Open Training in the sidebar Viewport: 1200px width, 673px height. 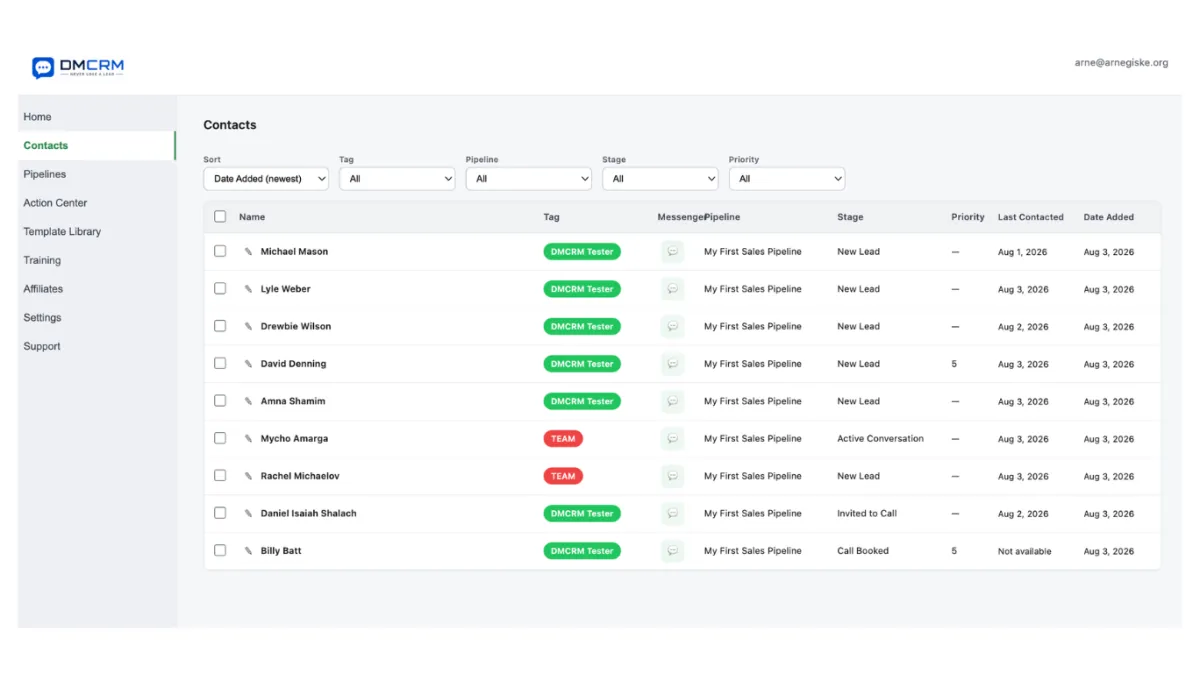click(x=97, y=260)
